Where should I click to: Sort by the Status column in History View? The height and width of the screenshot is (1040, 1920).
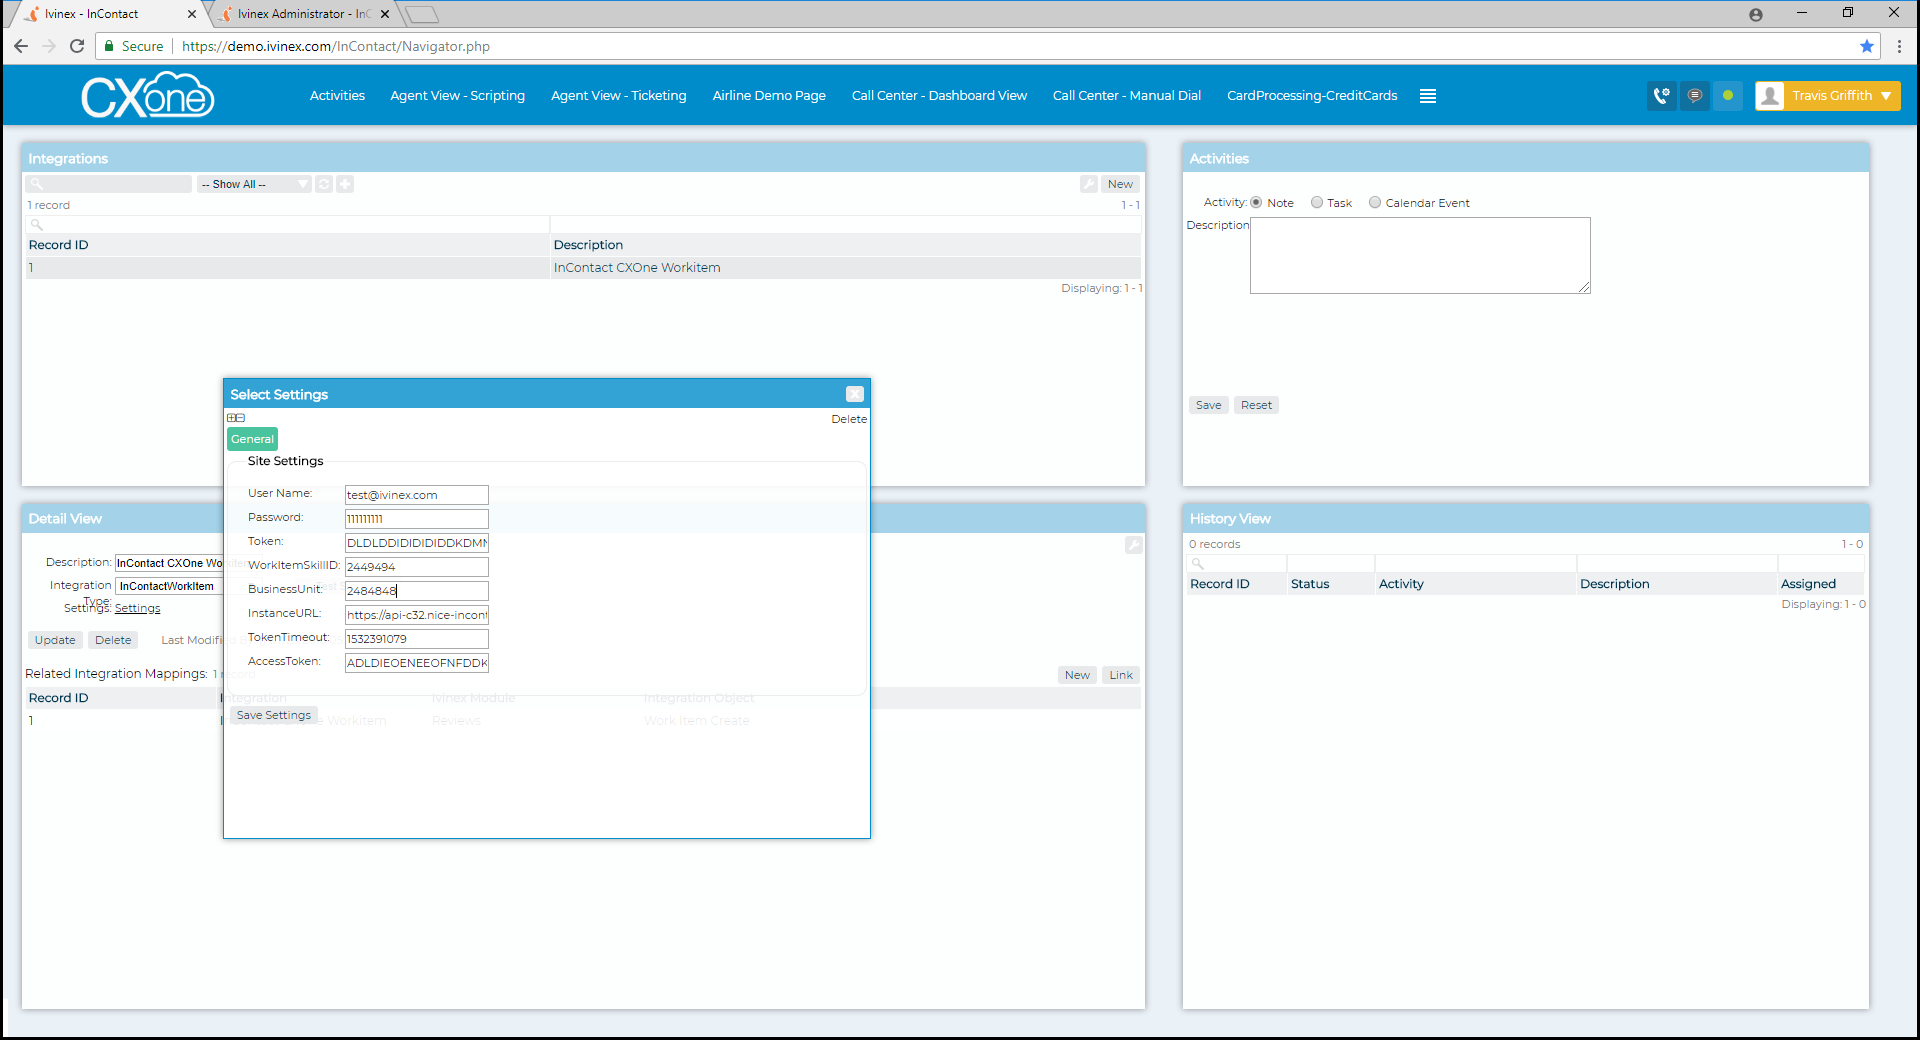point(1310,584)
